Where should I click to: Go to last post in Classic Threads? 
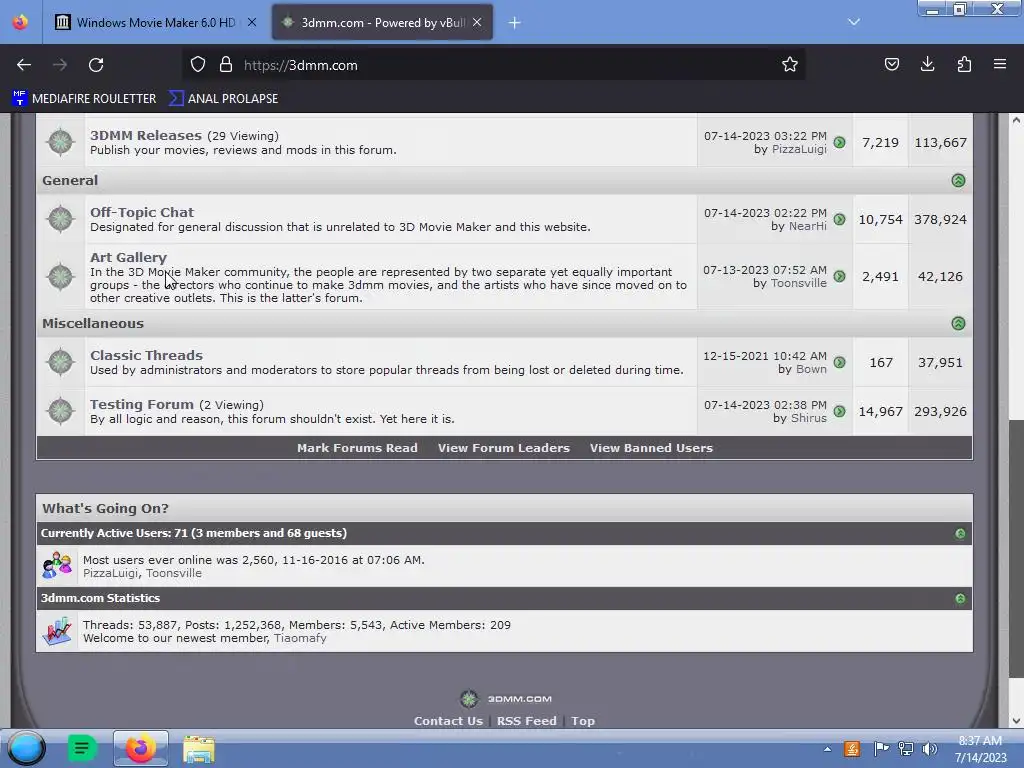[840, 362]
